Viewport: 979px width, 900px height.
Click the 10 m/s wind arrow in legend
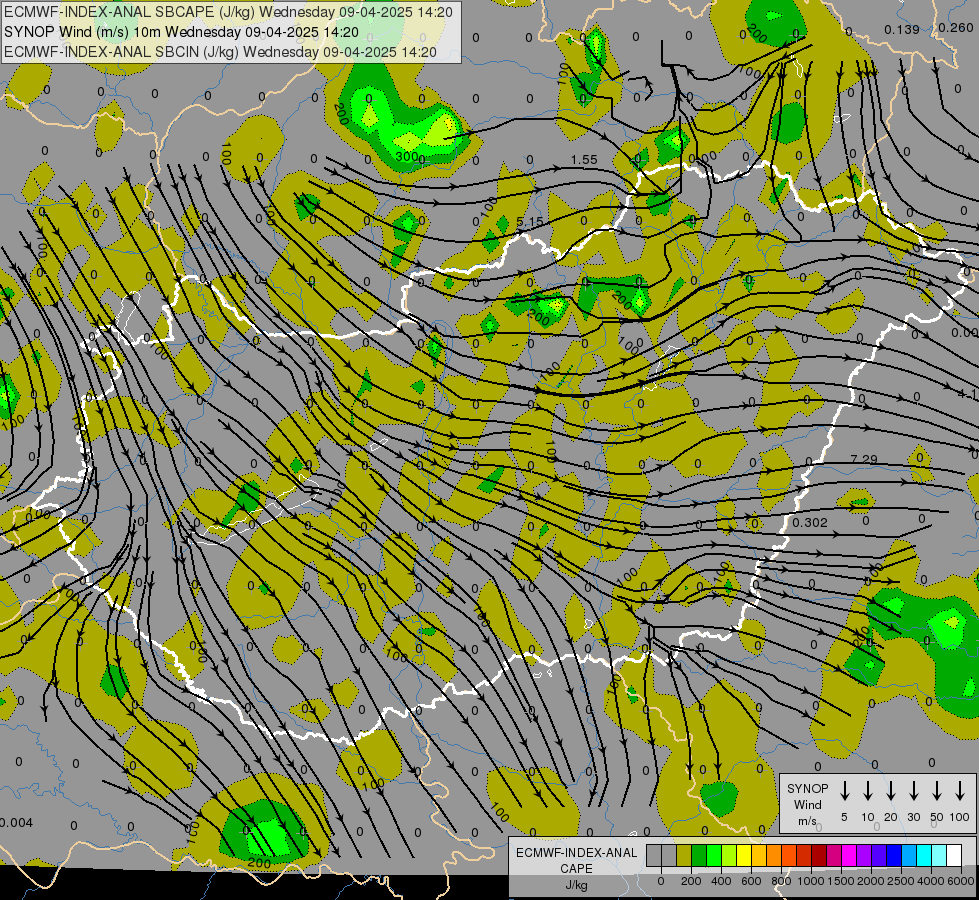pos(867,791)
